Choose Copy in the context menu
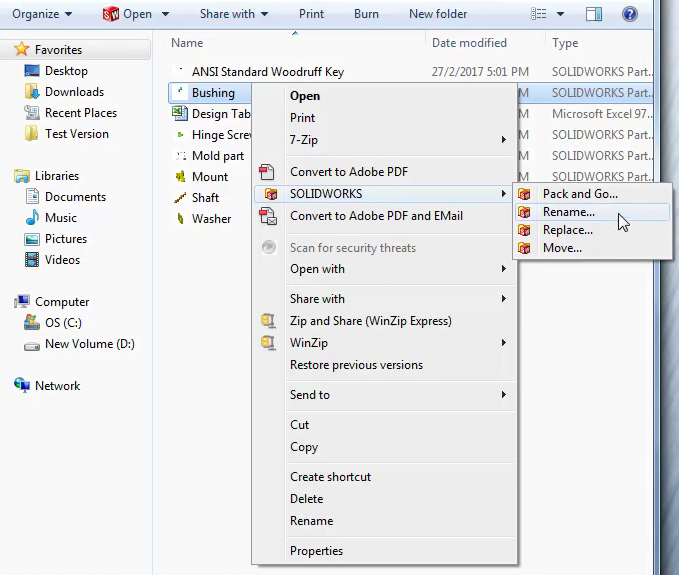The height and width of the screenshot is (575, 679). click(304, 447)
